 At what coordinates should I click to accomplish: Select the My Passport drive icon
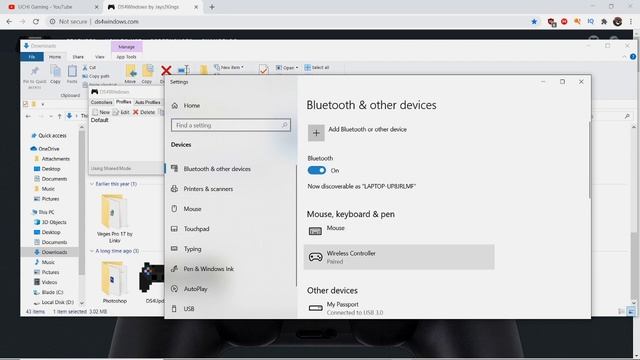pyautogui.click(x=316, y=308)
